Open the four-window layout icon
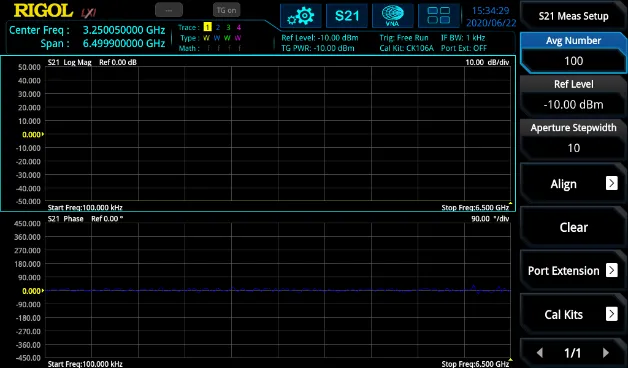628x368 pixels. tap(439, 16)
